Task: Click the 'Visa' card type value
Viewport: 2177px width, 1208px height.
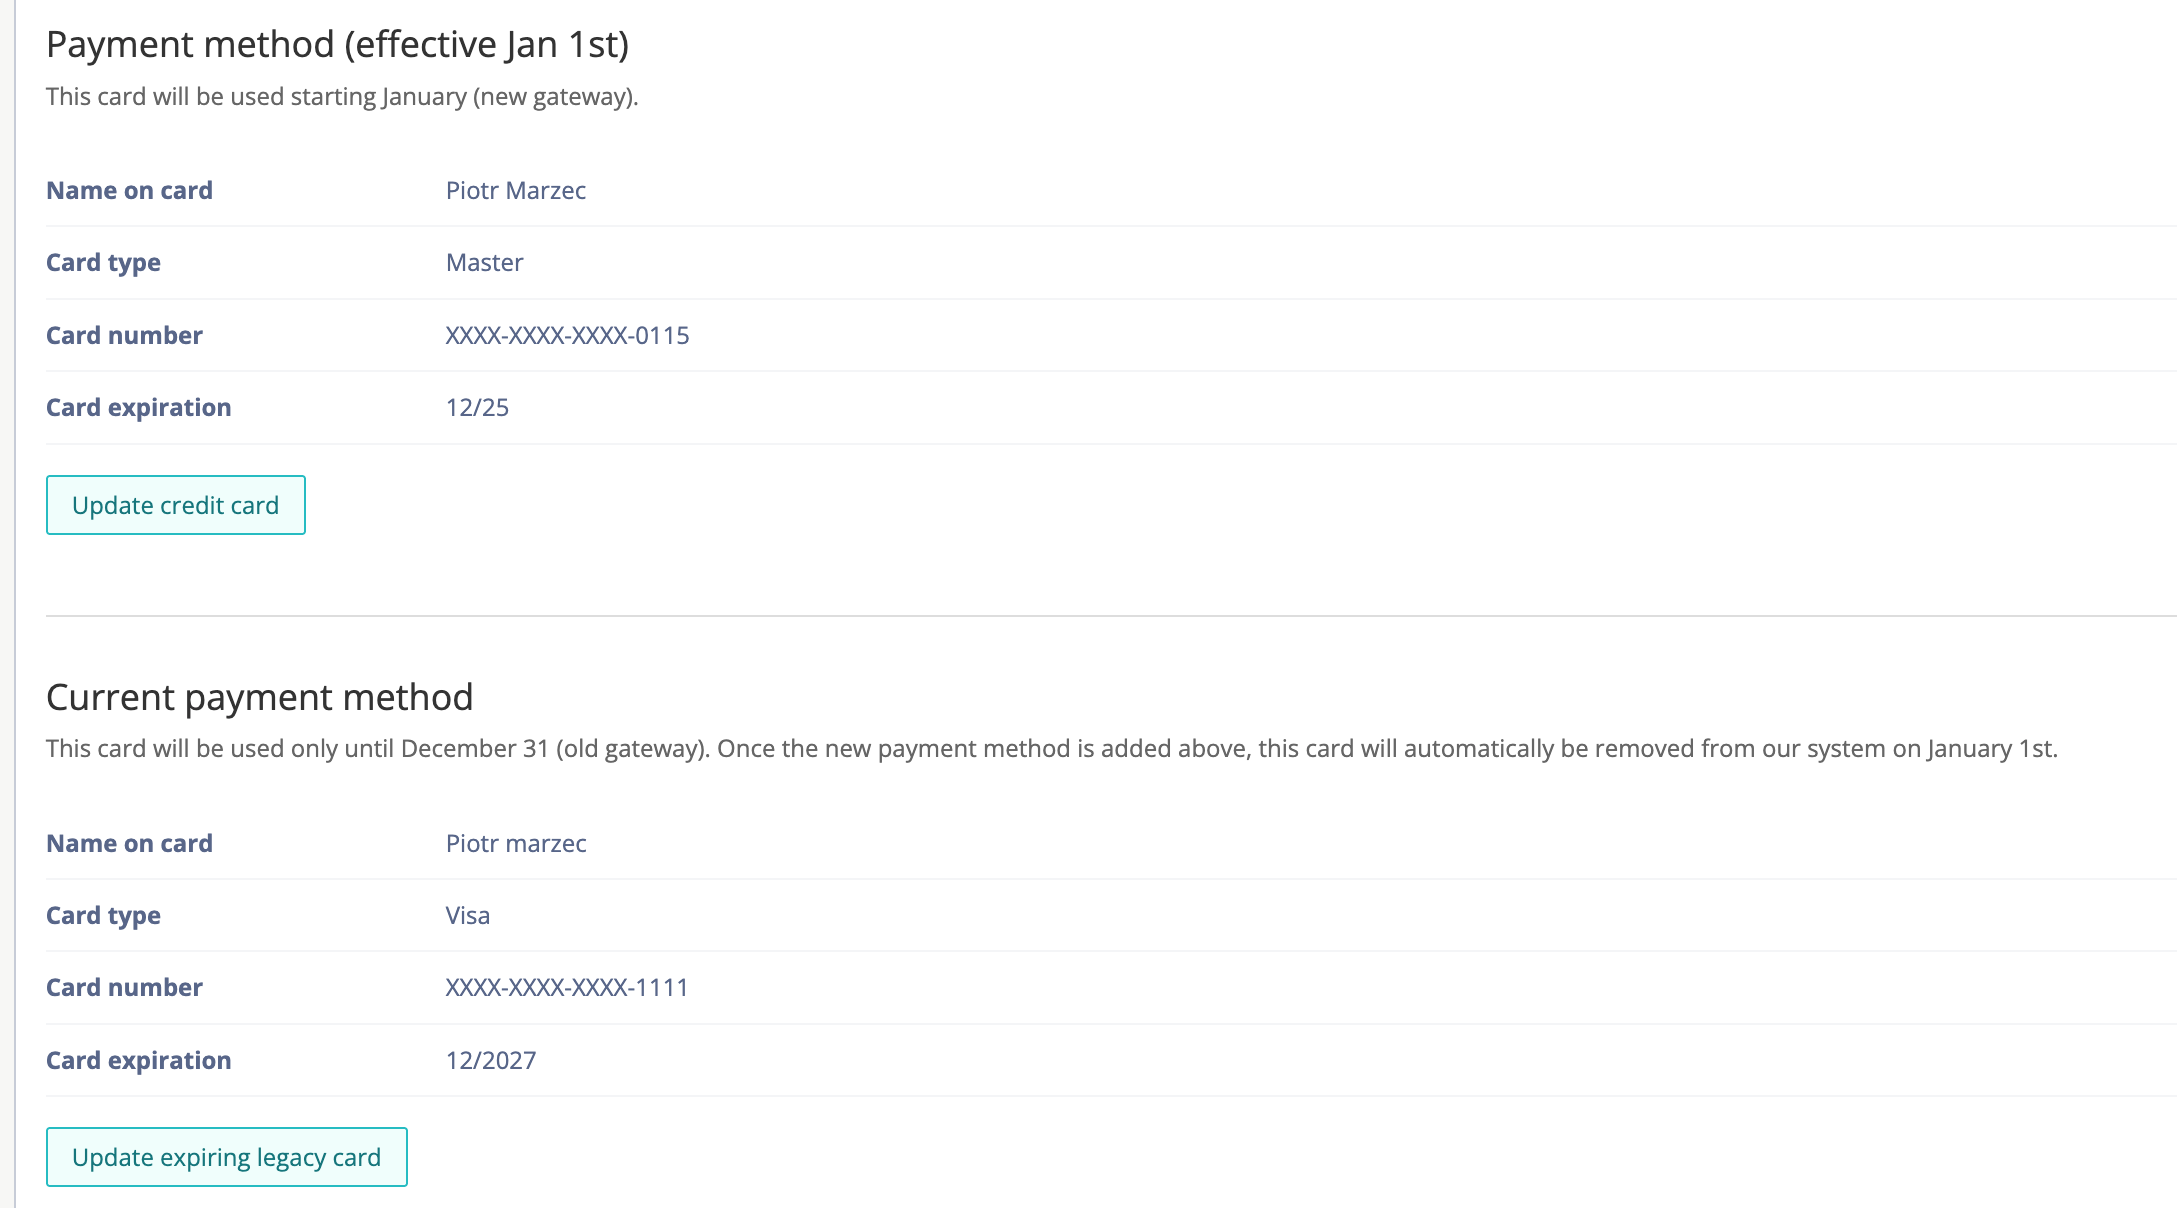Action: click(467, 916)
